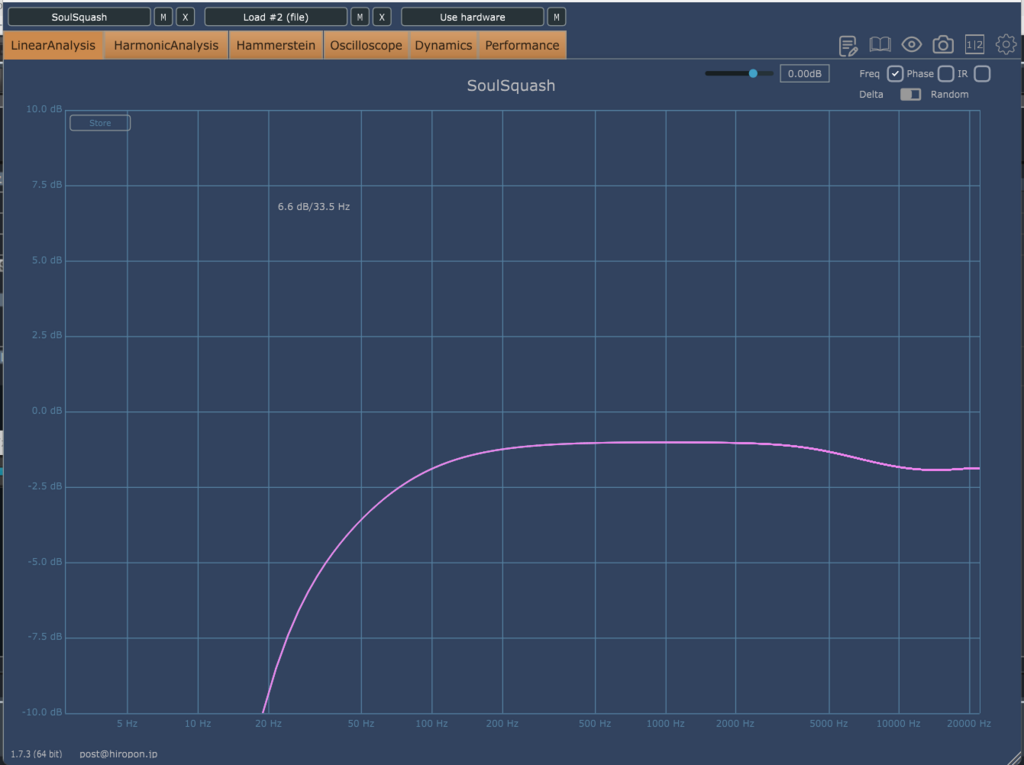Click the 100 Hz axis label
This screenshot has height=765, width=1024.
432,724
